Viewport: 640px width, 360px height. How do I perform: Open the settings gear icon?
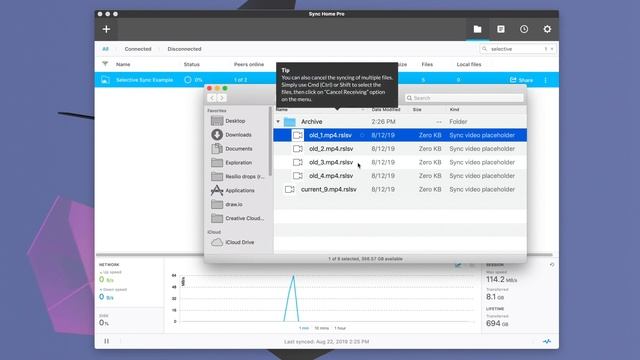(547, 29)
